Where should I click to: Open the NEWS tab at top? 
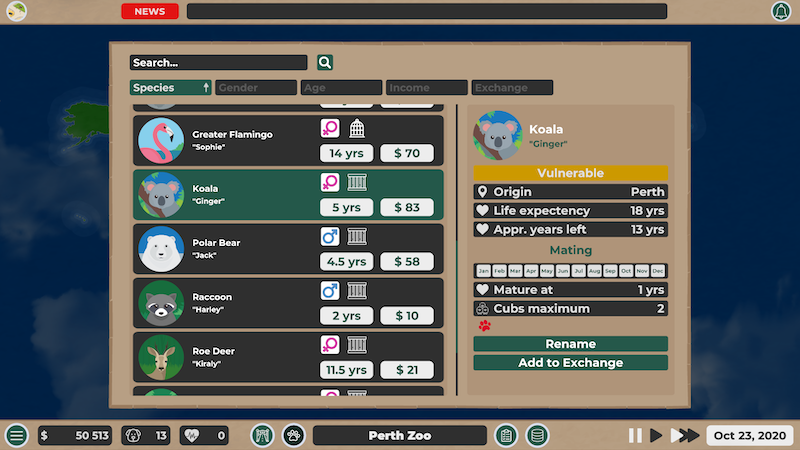coord(149,11)
